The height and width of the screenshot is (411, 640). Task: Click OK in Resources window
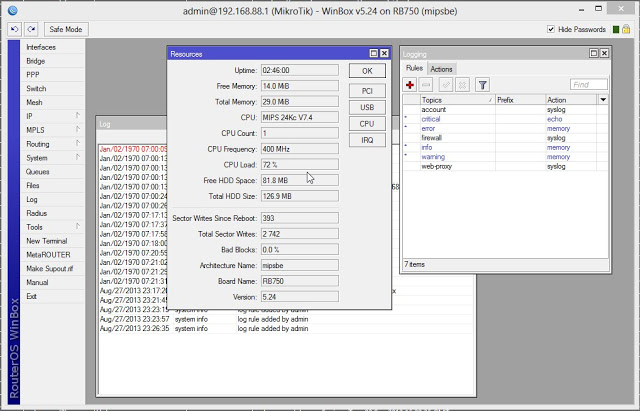pyautogui.click(x=367, y=71)
